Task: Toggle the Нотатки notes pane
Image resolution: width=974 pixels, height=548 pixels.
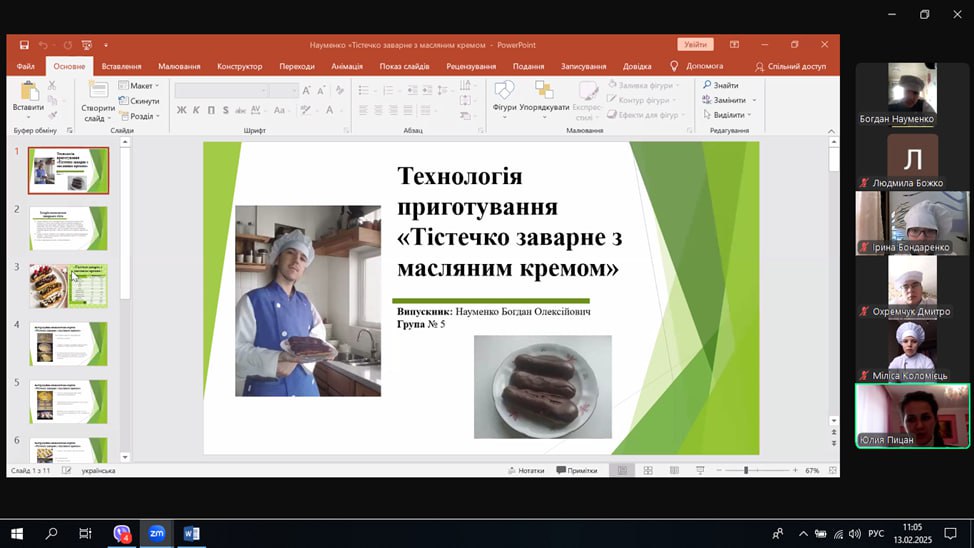Action: click(x=525, y=470)
